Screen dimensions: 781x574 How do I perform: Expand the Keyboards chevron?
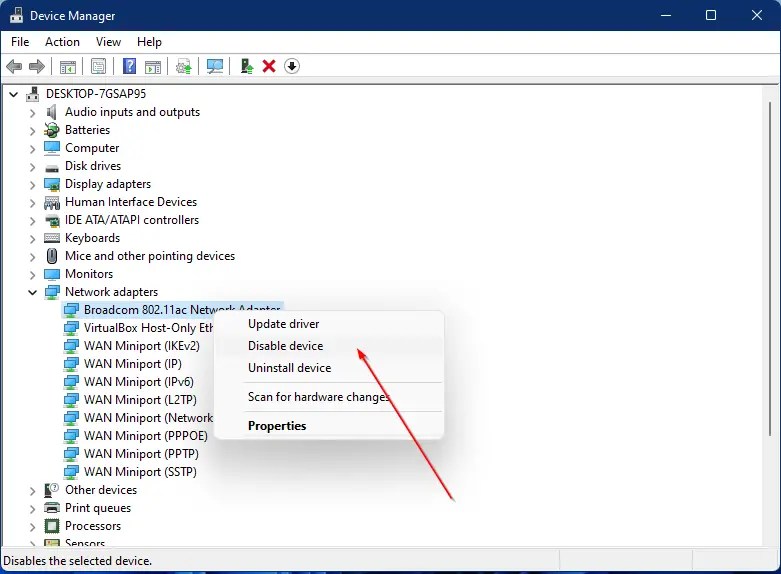[x=32, y=239]
